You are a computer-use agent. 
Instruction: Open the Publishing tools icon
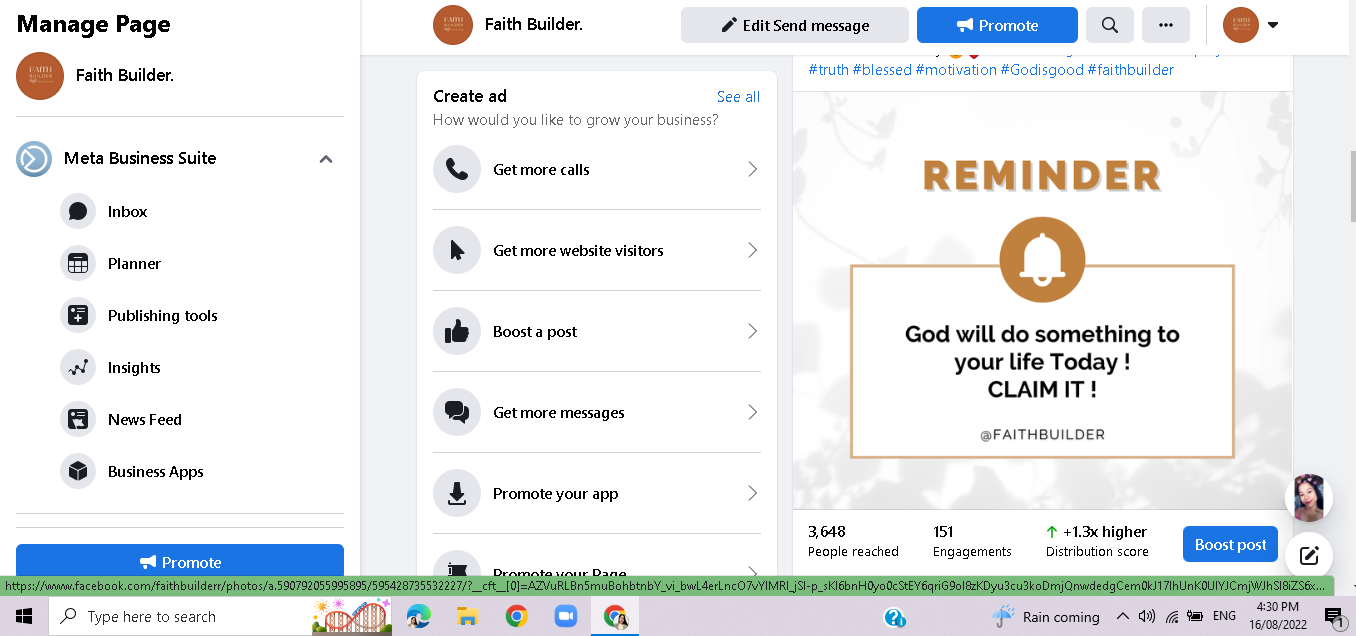point(78,316)
